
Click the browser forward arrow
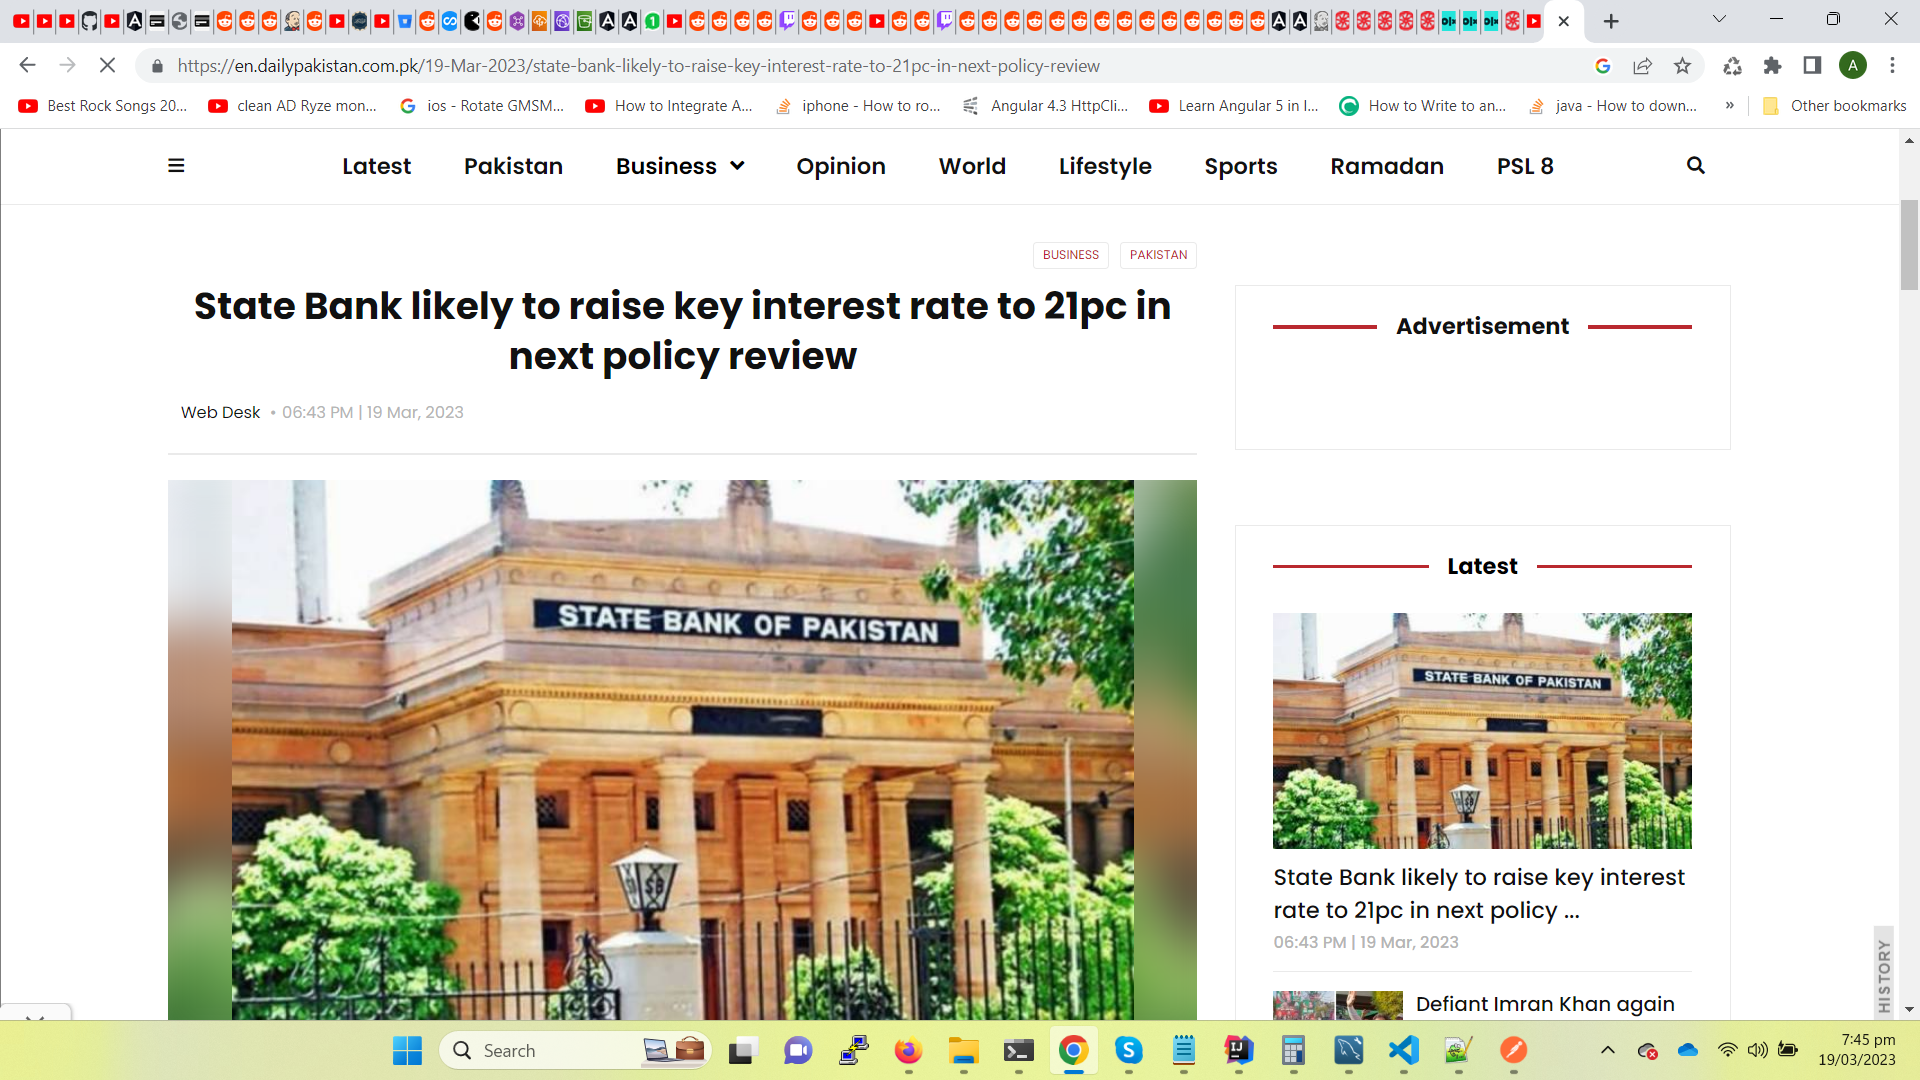click(x=67, y=66)
